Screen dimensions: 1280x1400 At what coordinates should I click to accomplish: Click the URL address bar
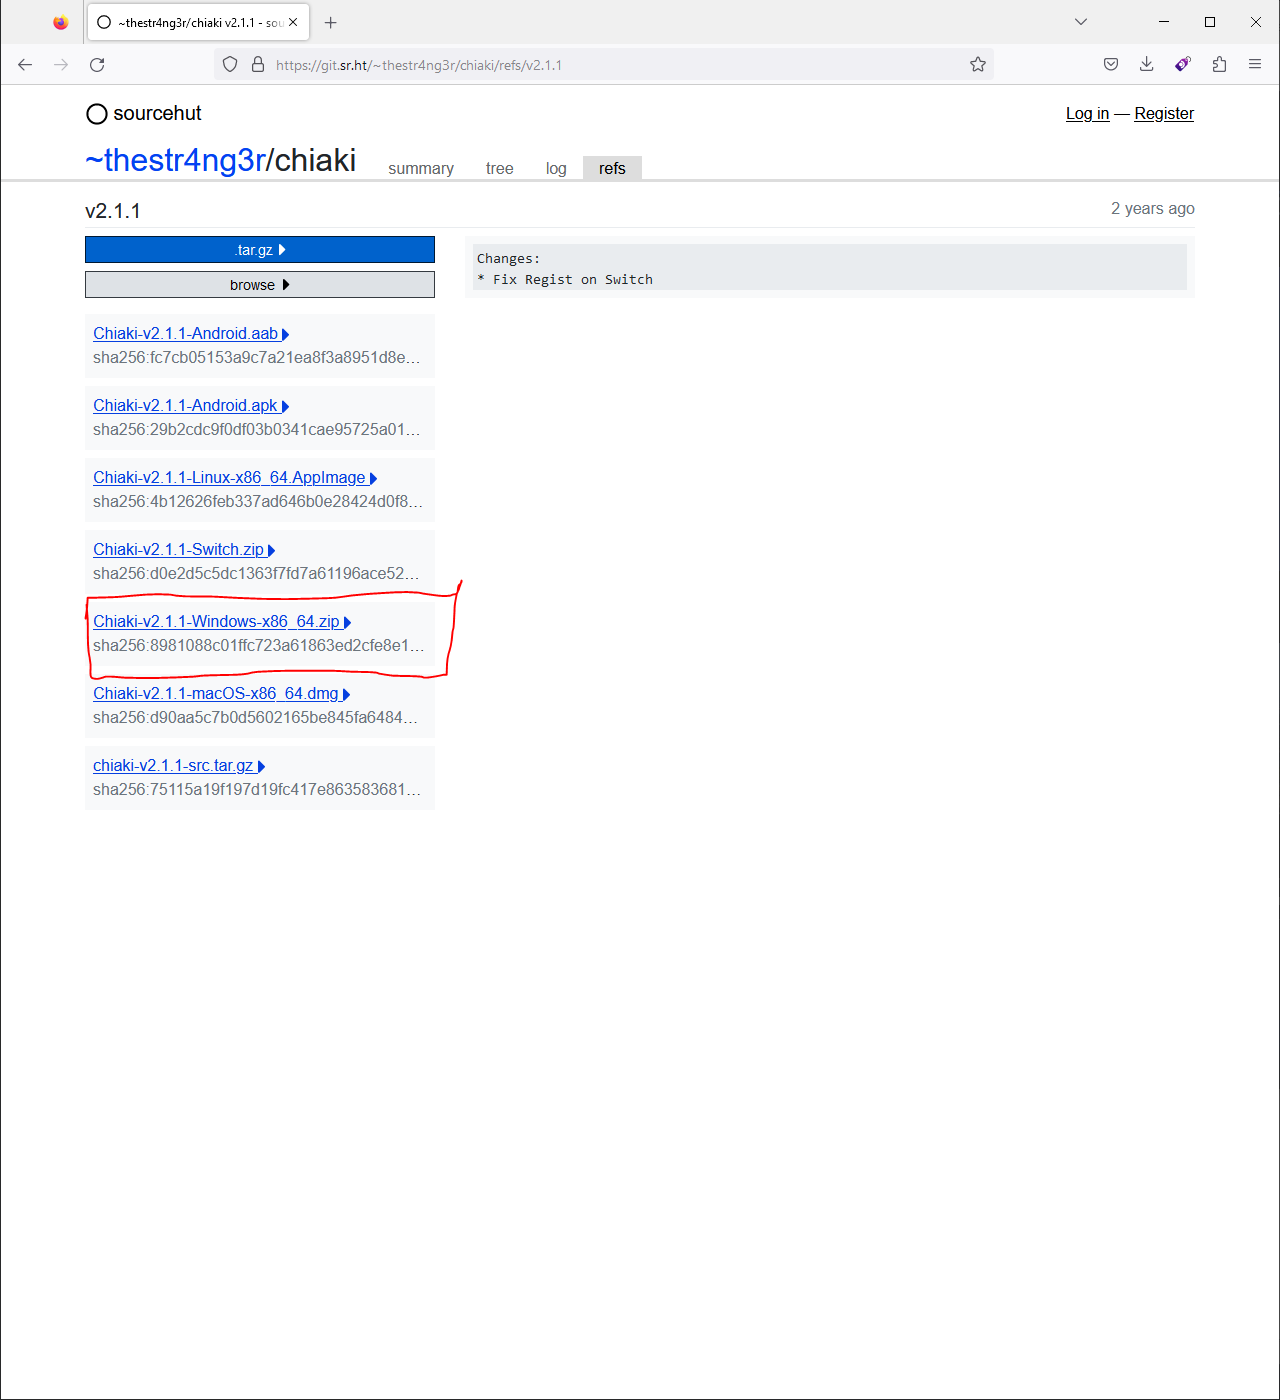[x=600, y=65]
